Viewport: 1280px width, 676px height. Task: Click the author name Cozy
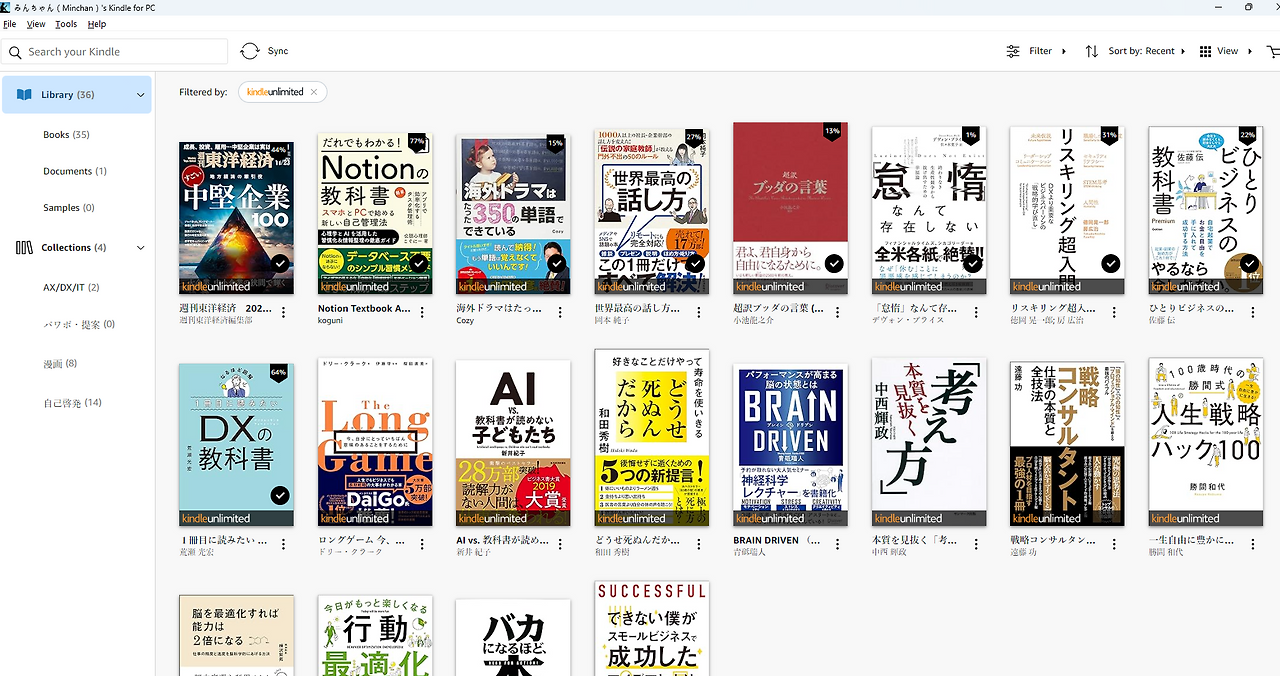465,321
